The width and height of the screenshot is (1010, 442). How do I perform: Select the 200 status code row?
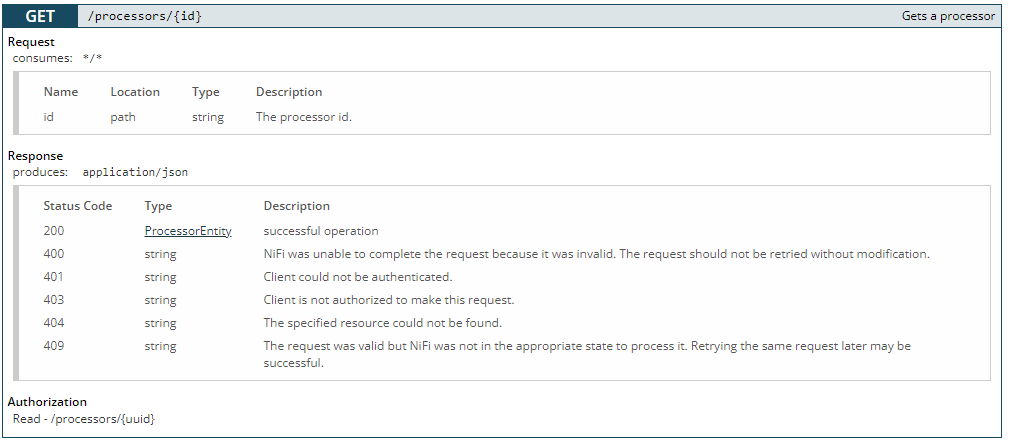point(54,231)
